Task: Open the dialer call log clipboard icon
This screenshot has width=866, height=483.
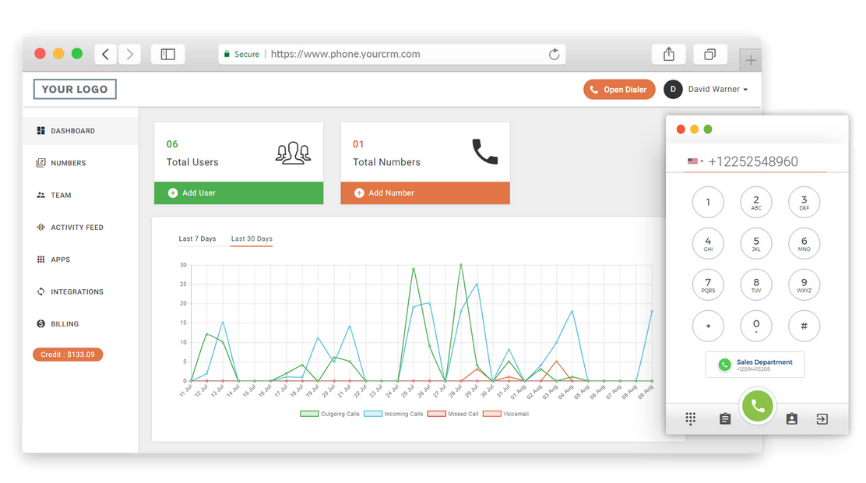Action: coord(725,419)
